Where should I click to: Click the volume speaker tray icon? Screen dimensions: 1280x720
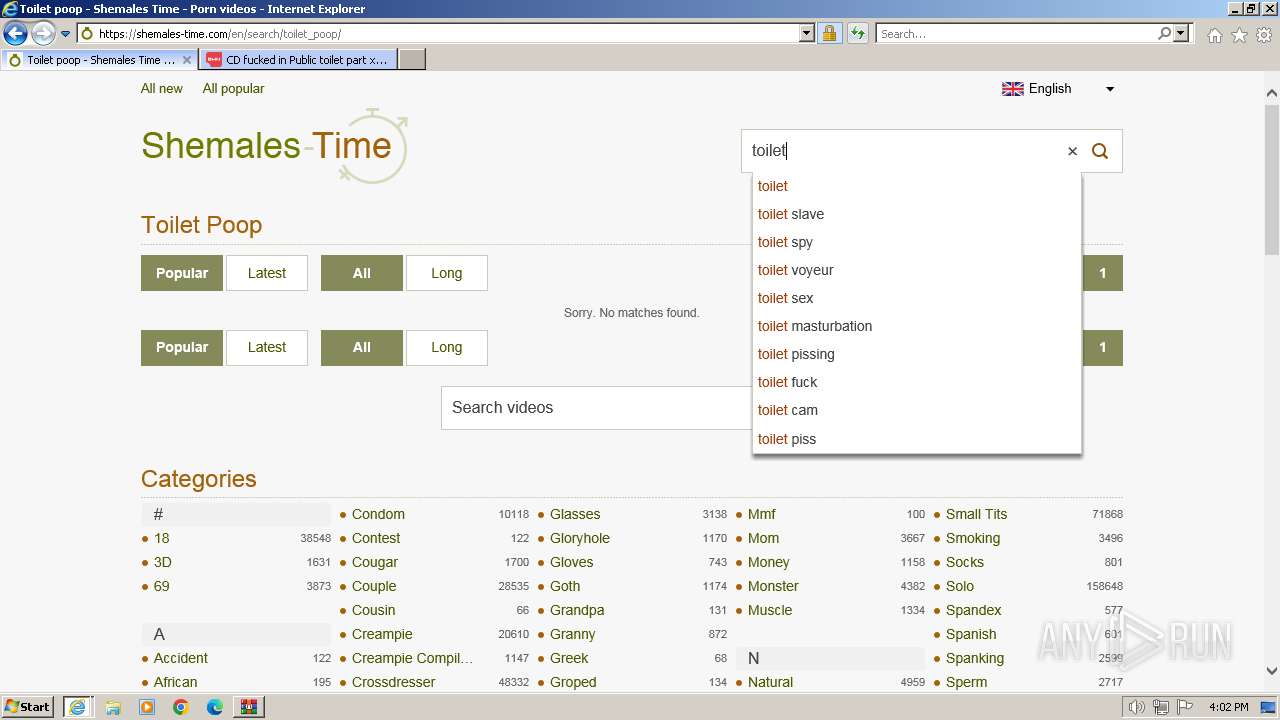point(1137,707)
